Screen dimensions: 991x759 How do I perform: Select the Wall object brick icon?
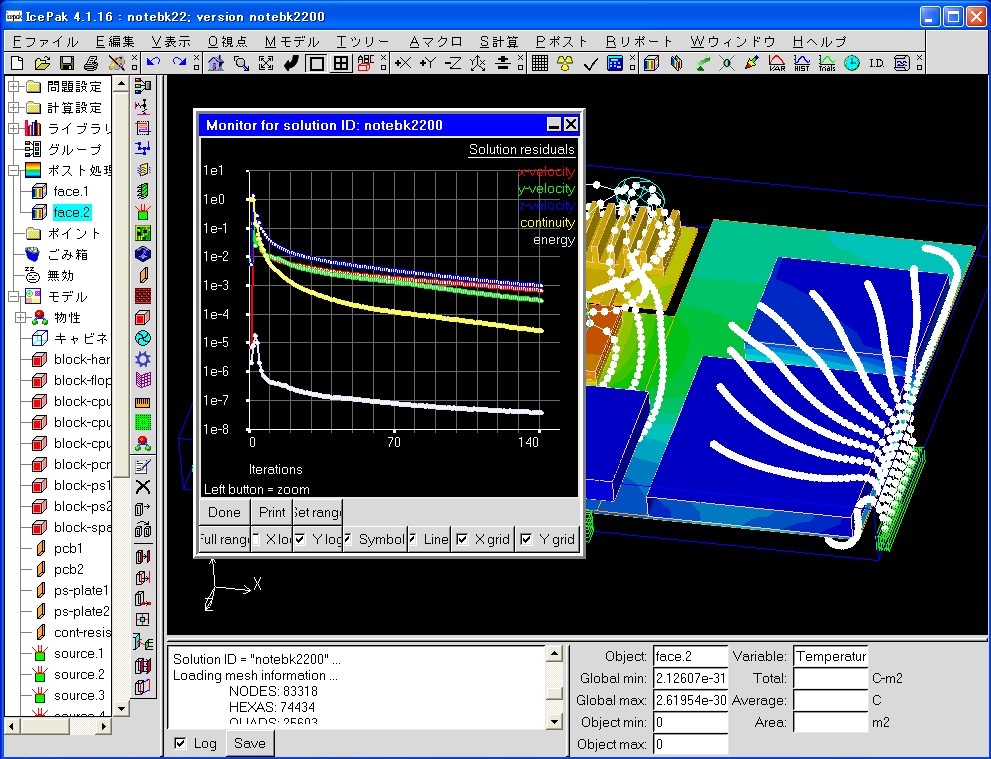pos(143,296)
